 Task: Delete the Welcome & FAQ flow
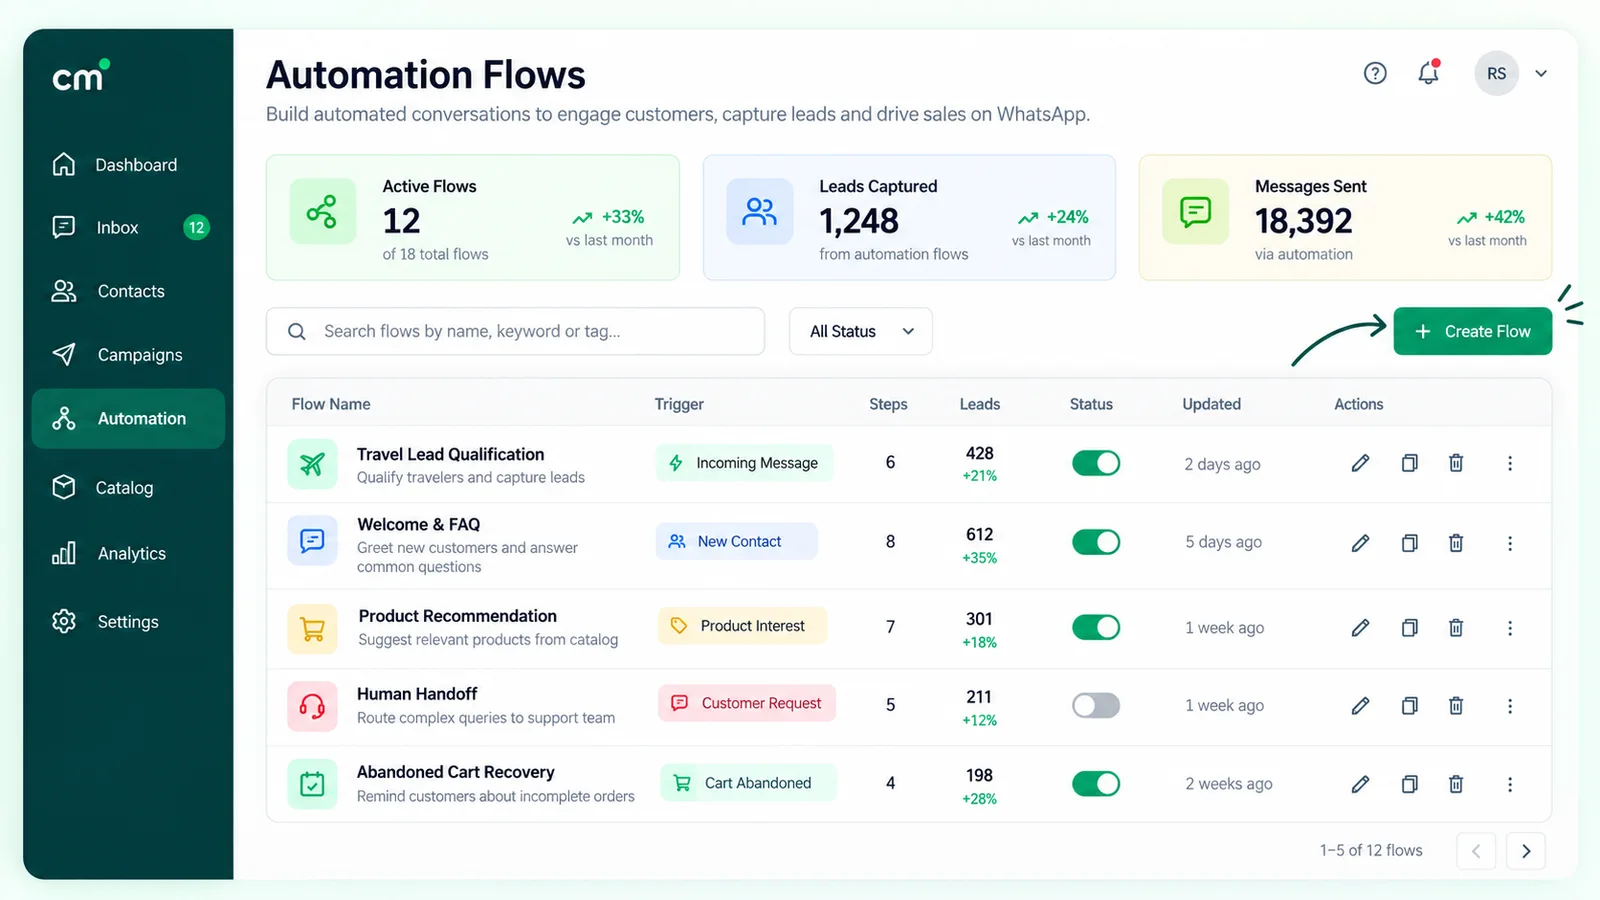pos(1456,543)
